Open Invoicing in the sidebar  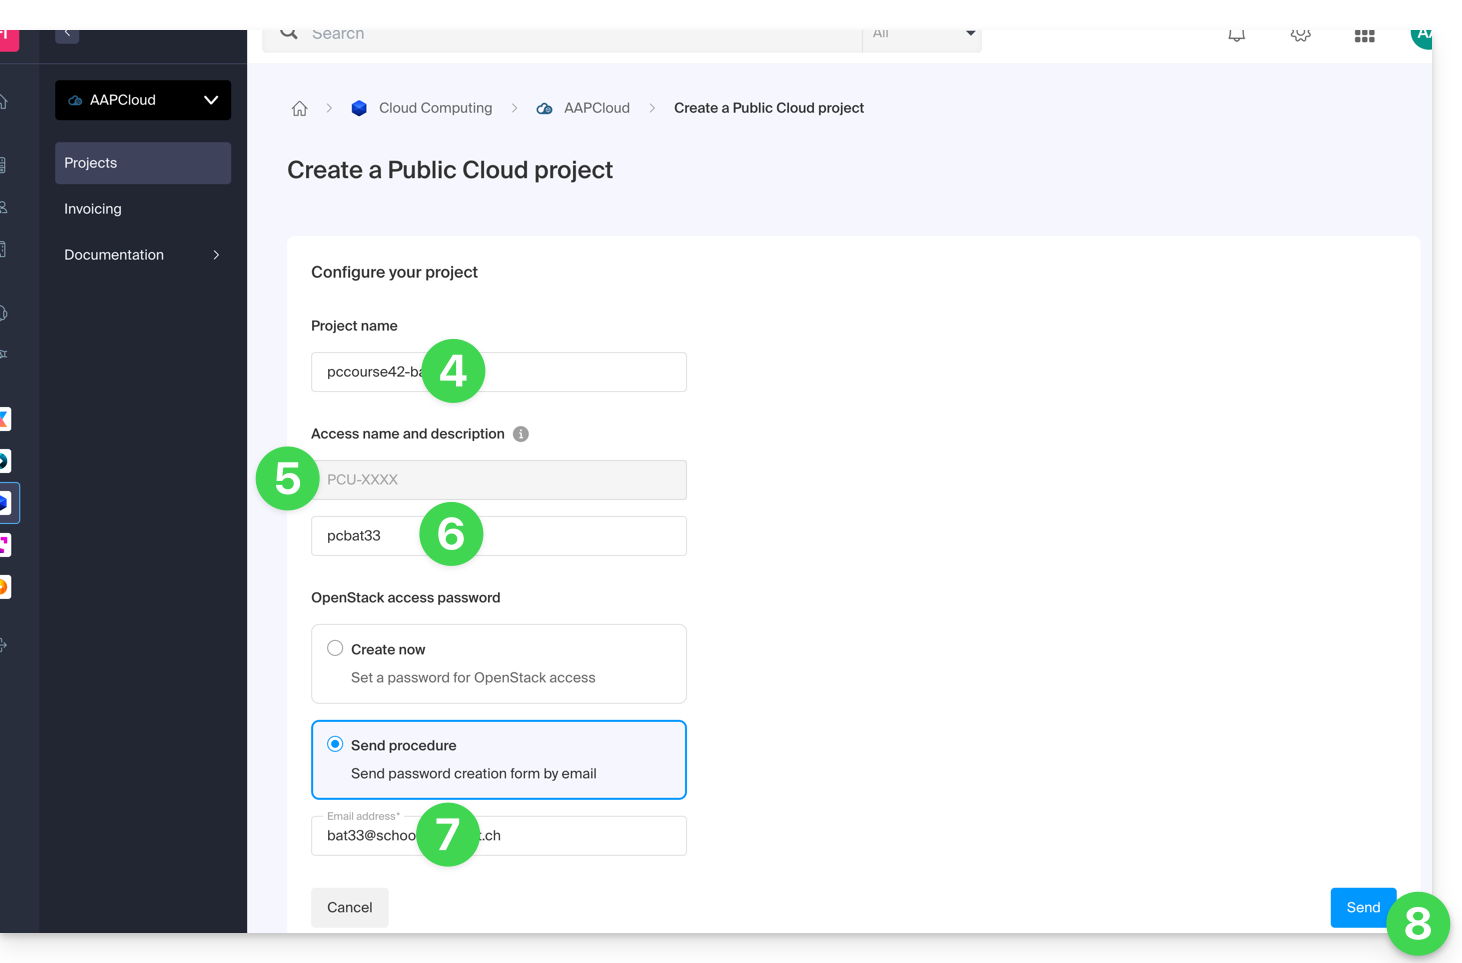point(93,209)
